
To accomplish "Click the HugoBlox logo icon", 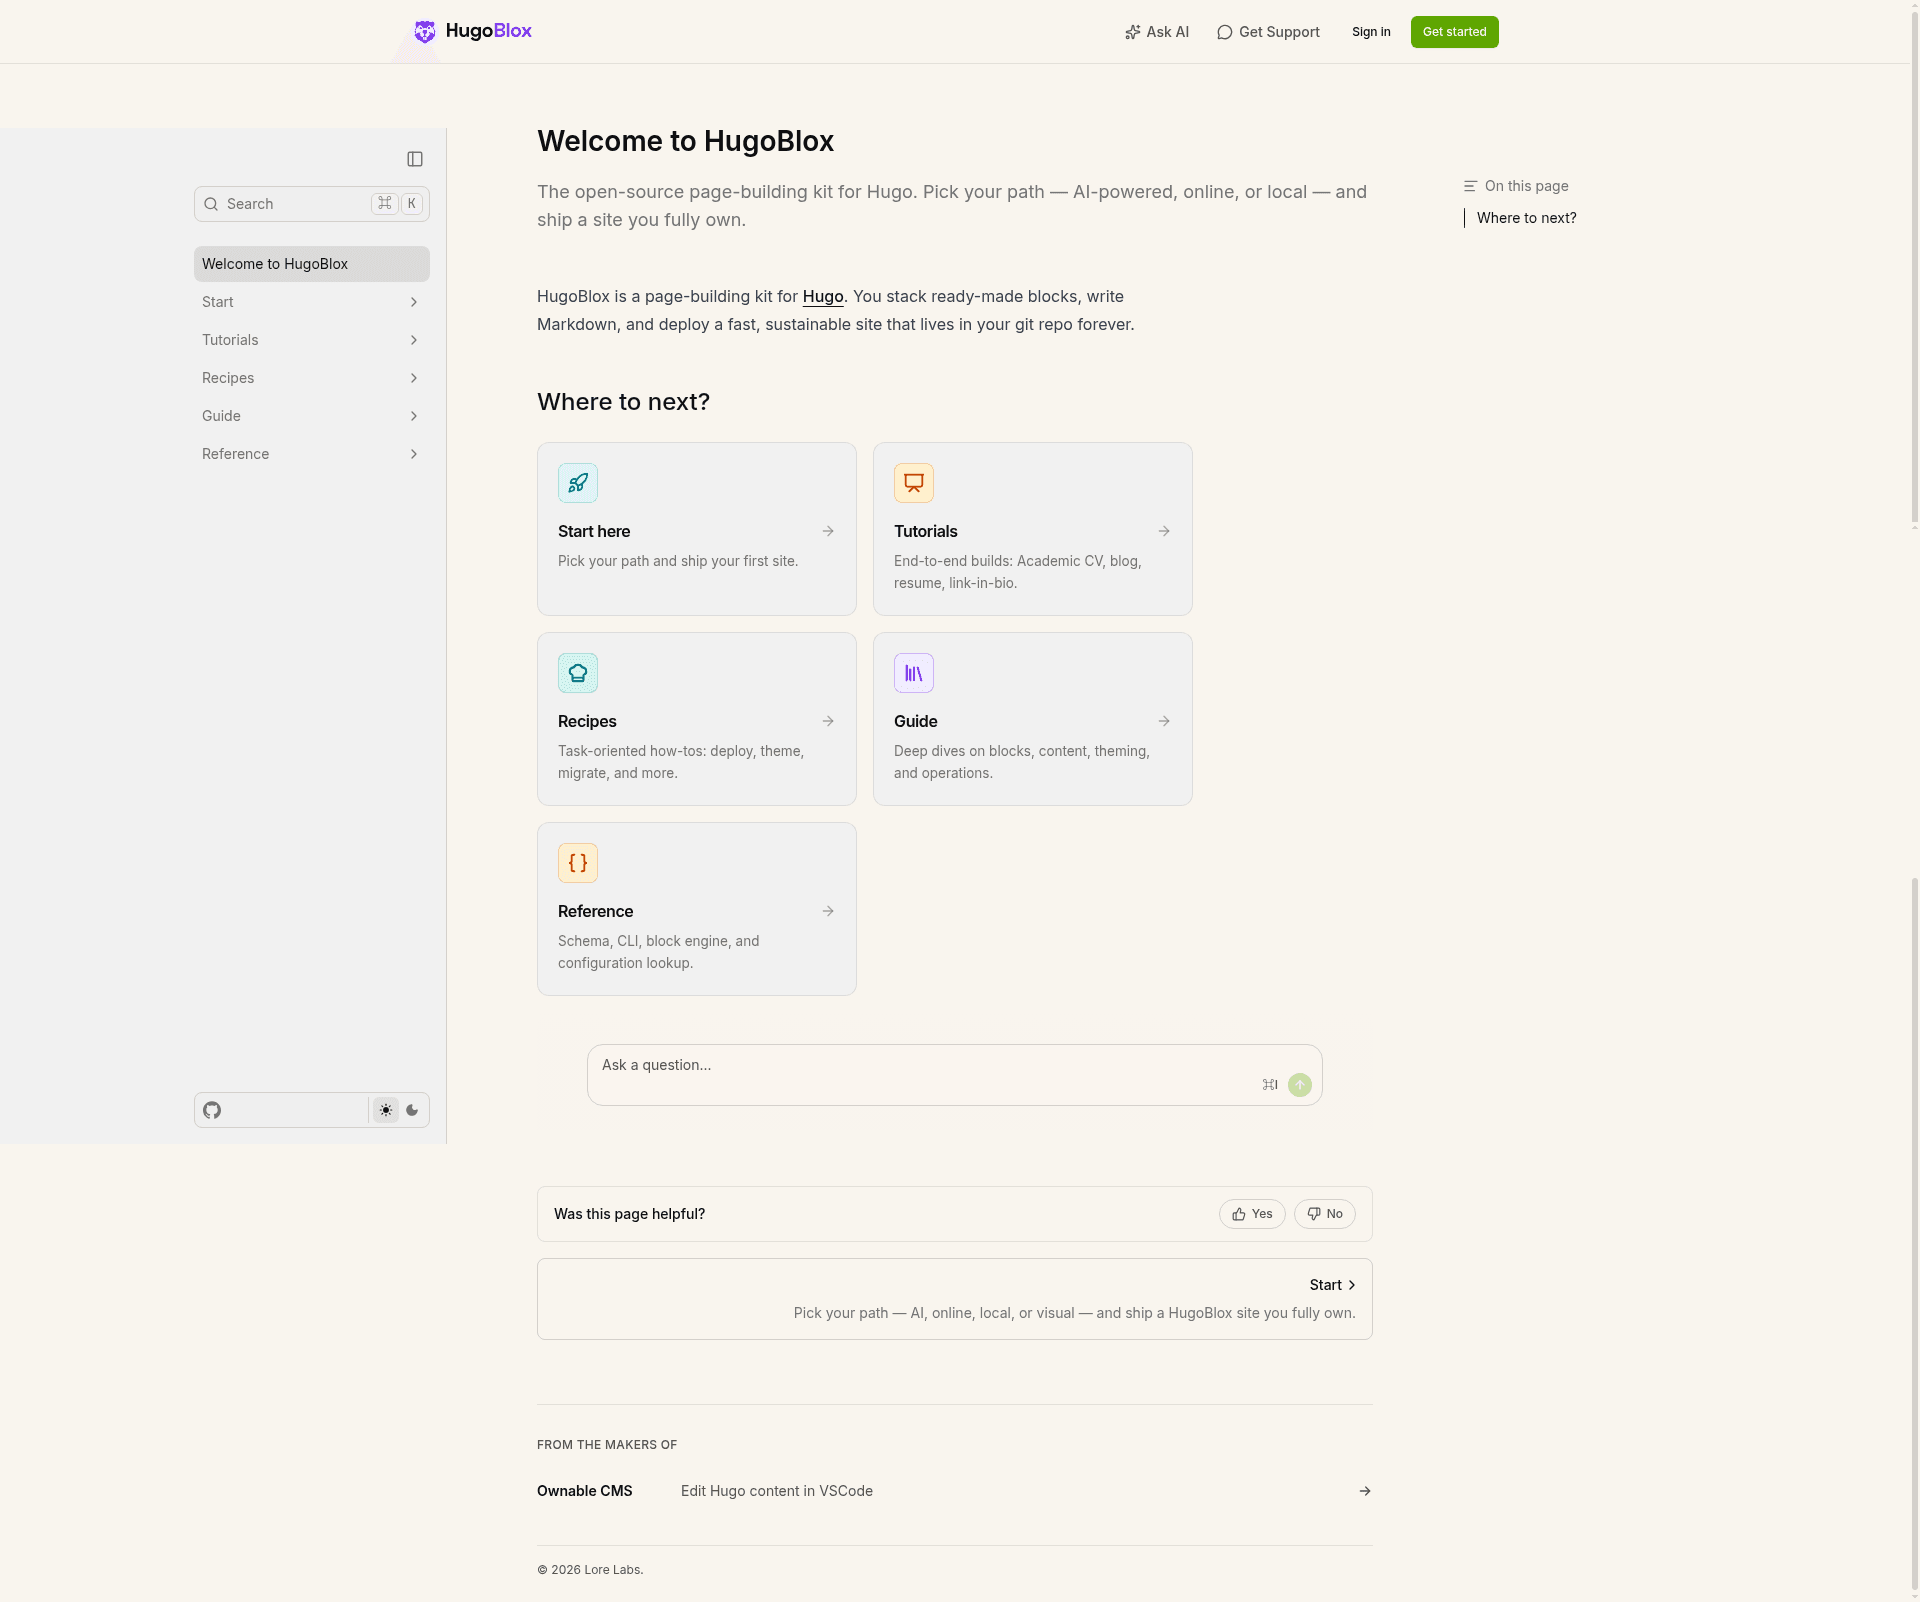I will coord(425,32).
